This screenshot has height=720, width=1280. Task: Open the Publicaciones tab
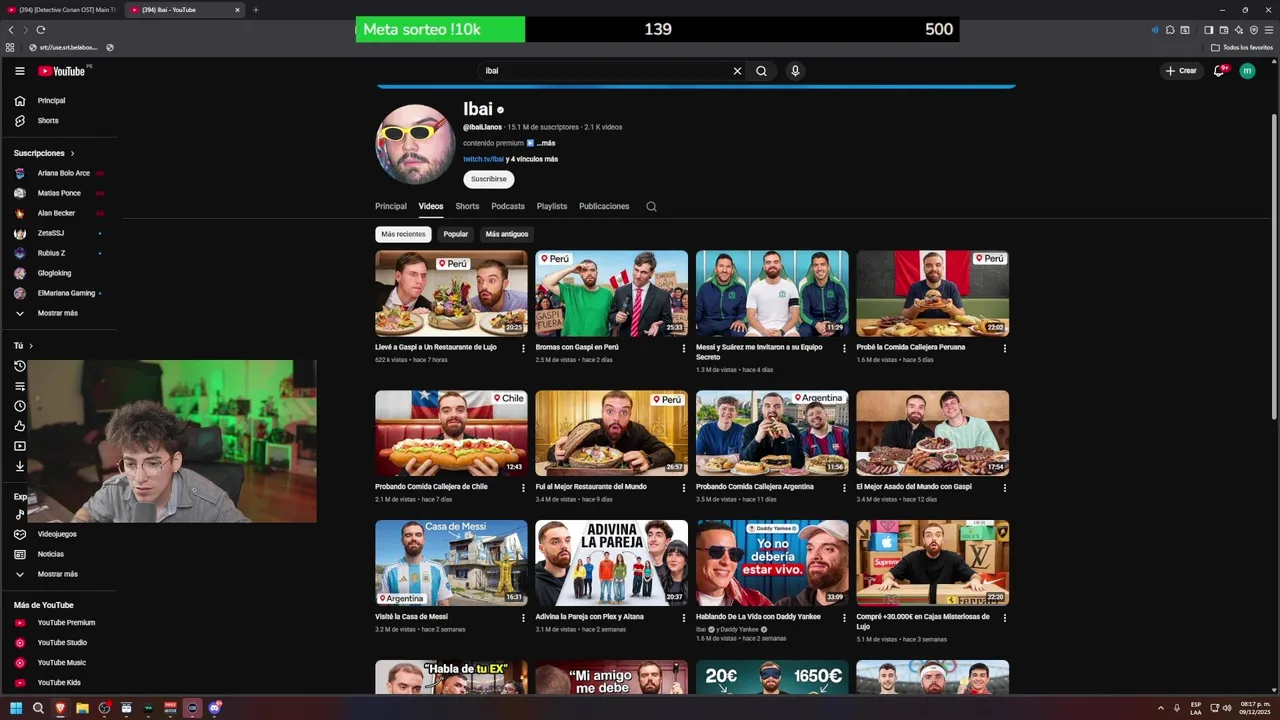point(604,206)
